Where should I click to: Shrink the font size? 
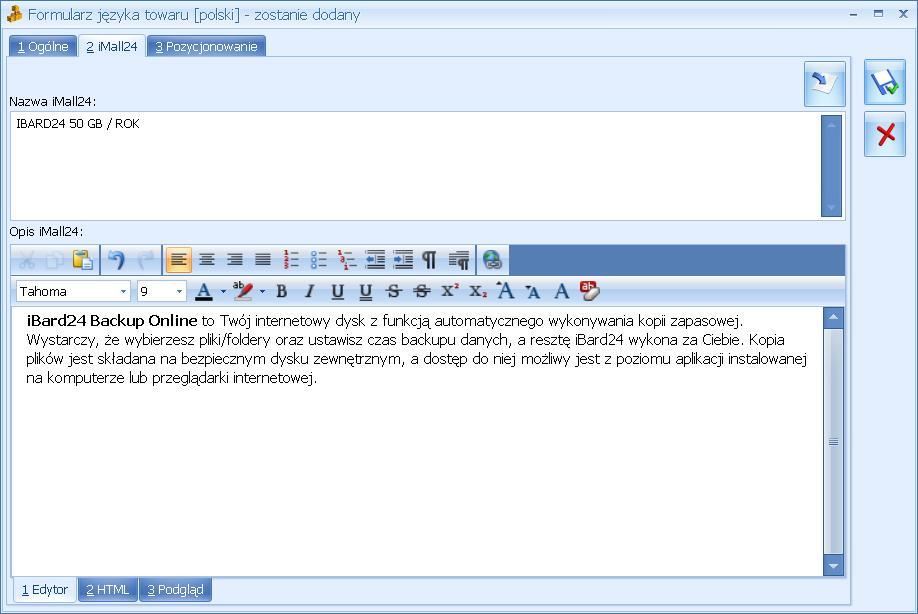tap(533, 291)
